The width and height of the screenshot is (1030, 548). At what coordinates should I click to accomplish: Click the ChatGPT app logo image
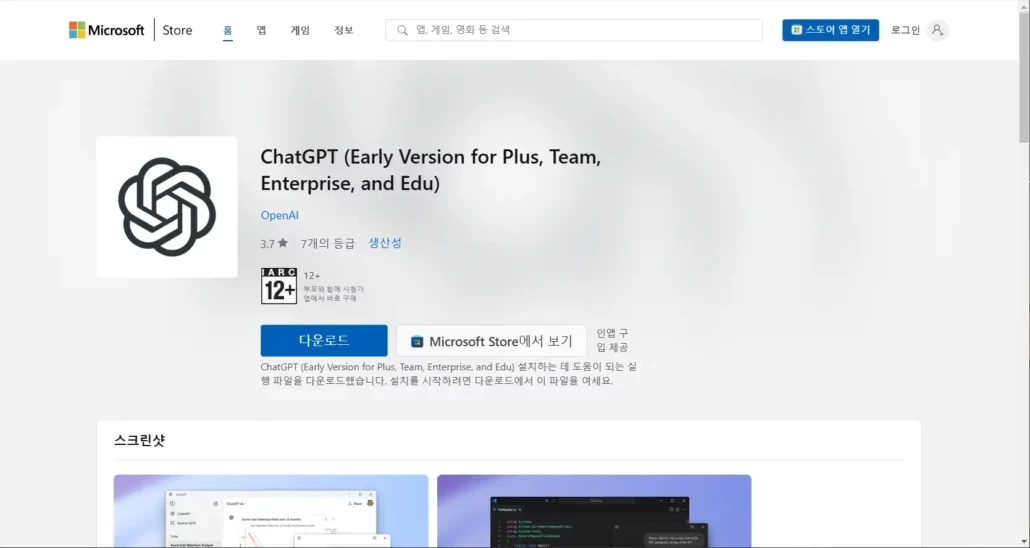tap(167, 207)
